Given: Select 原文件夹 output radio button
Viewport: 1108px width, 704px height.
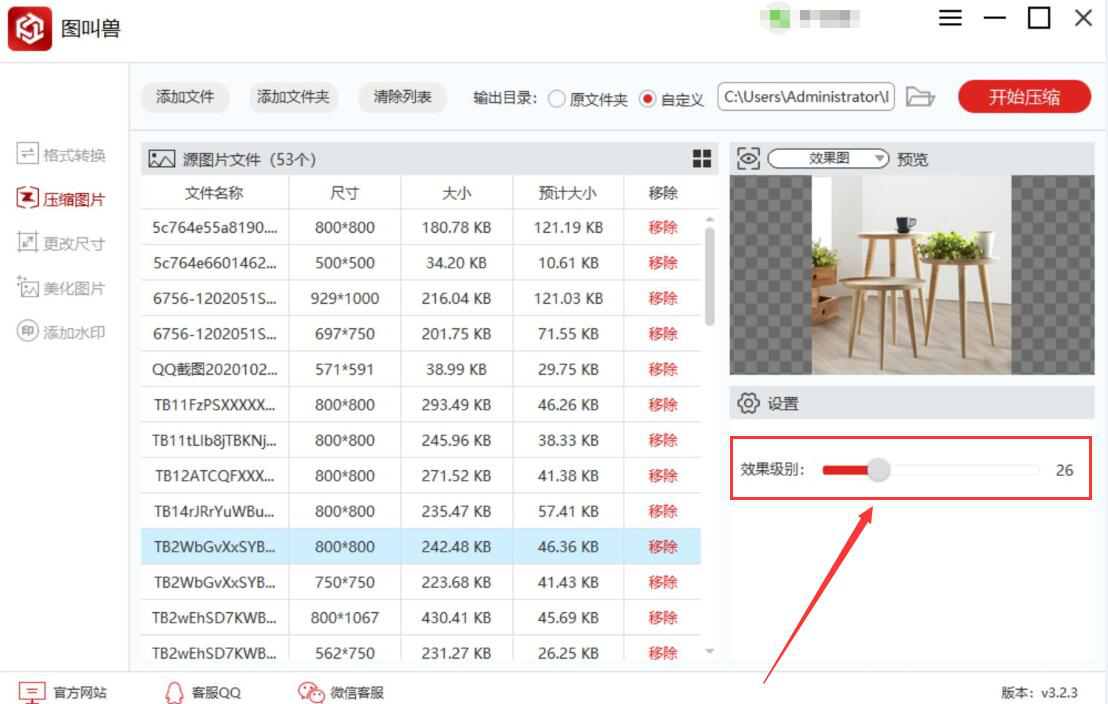Looking at the screenshot, I should pyautogui.click(x=557, y=99).
